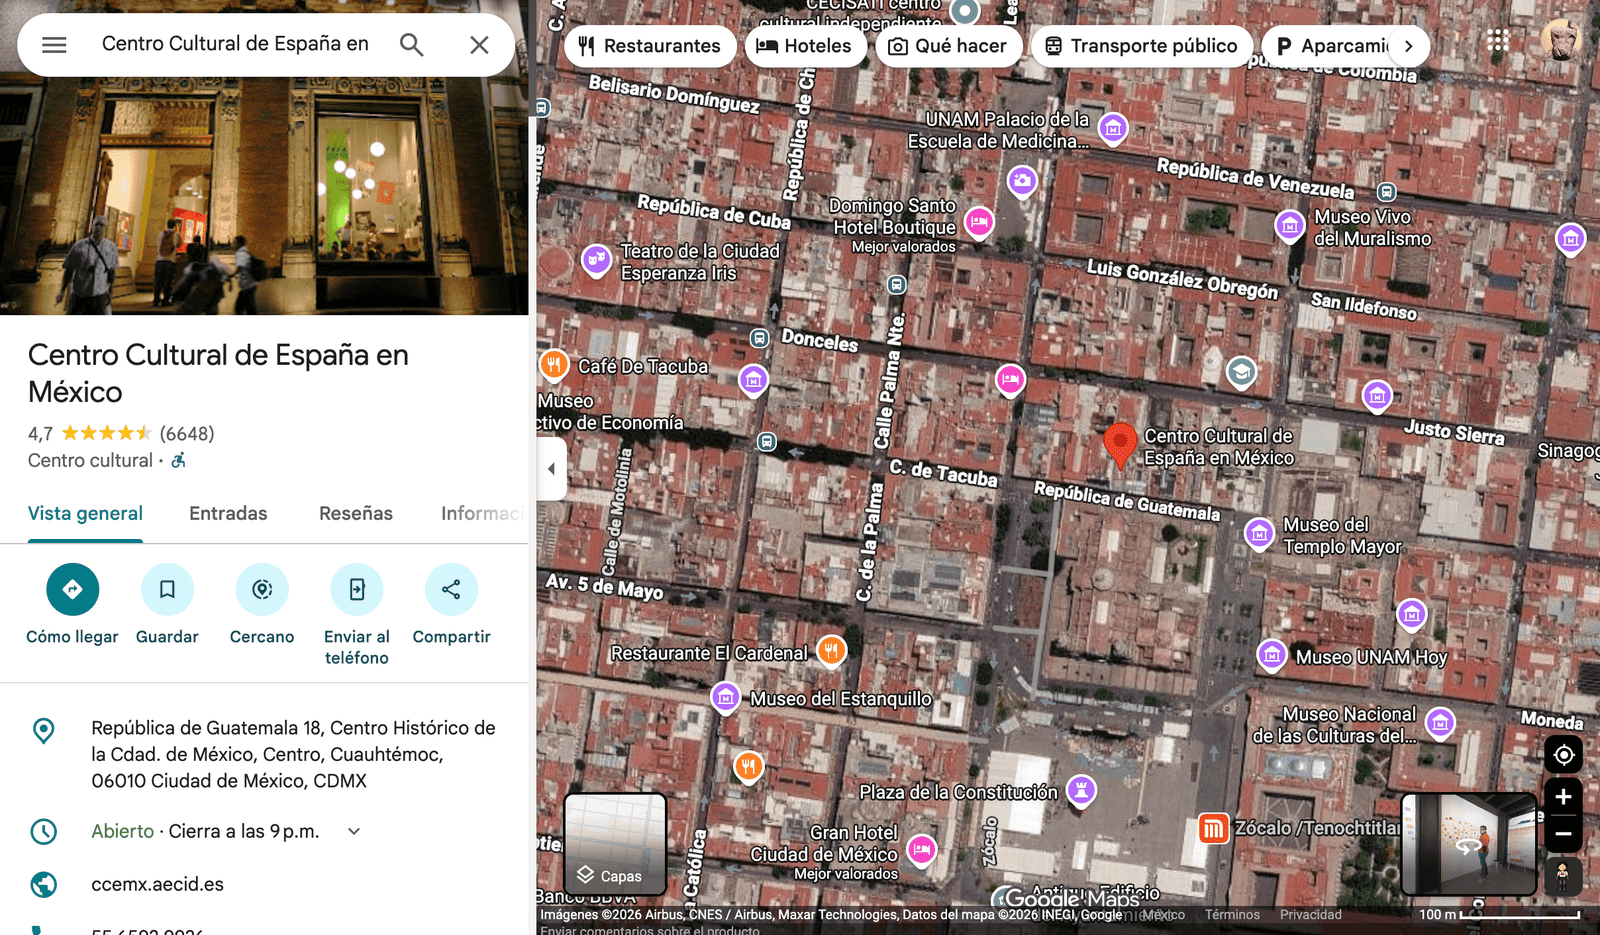
Task: Open the 6648 reviews count
Action: [187, 433]
